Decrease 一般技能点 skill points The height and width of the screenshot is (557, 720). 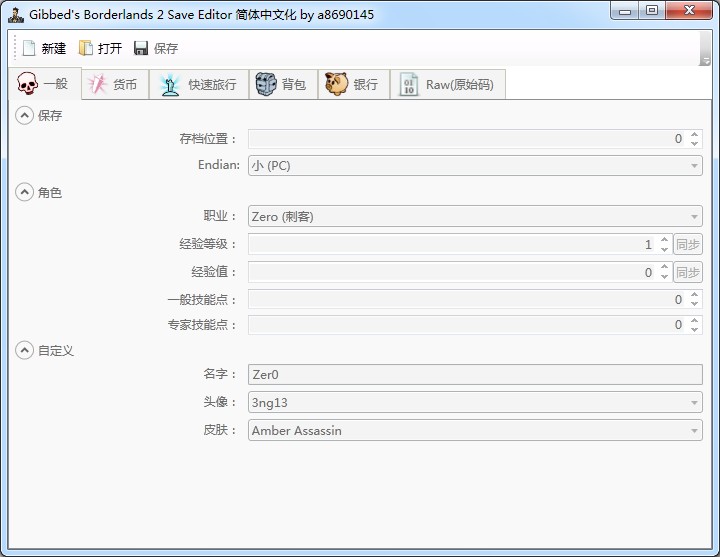click(694, 304)
